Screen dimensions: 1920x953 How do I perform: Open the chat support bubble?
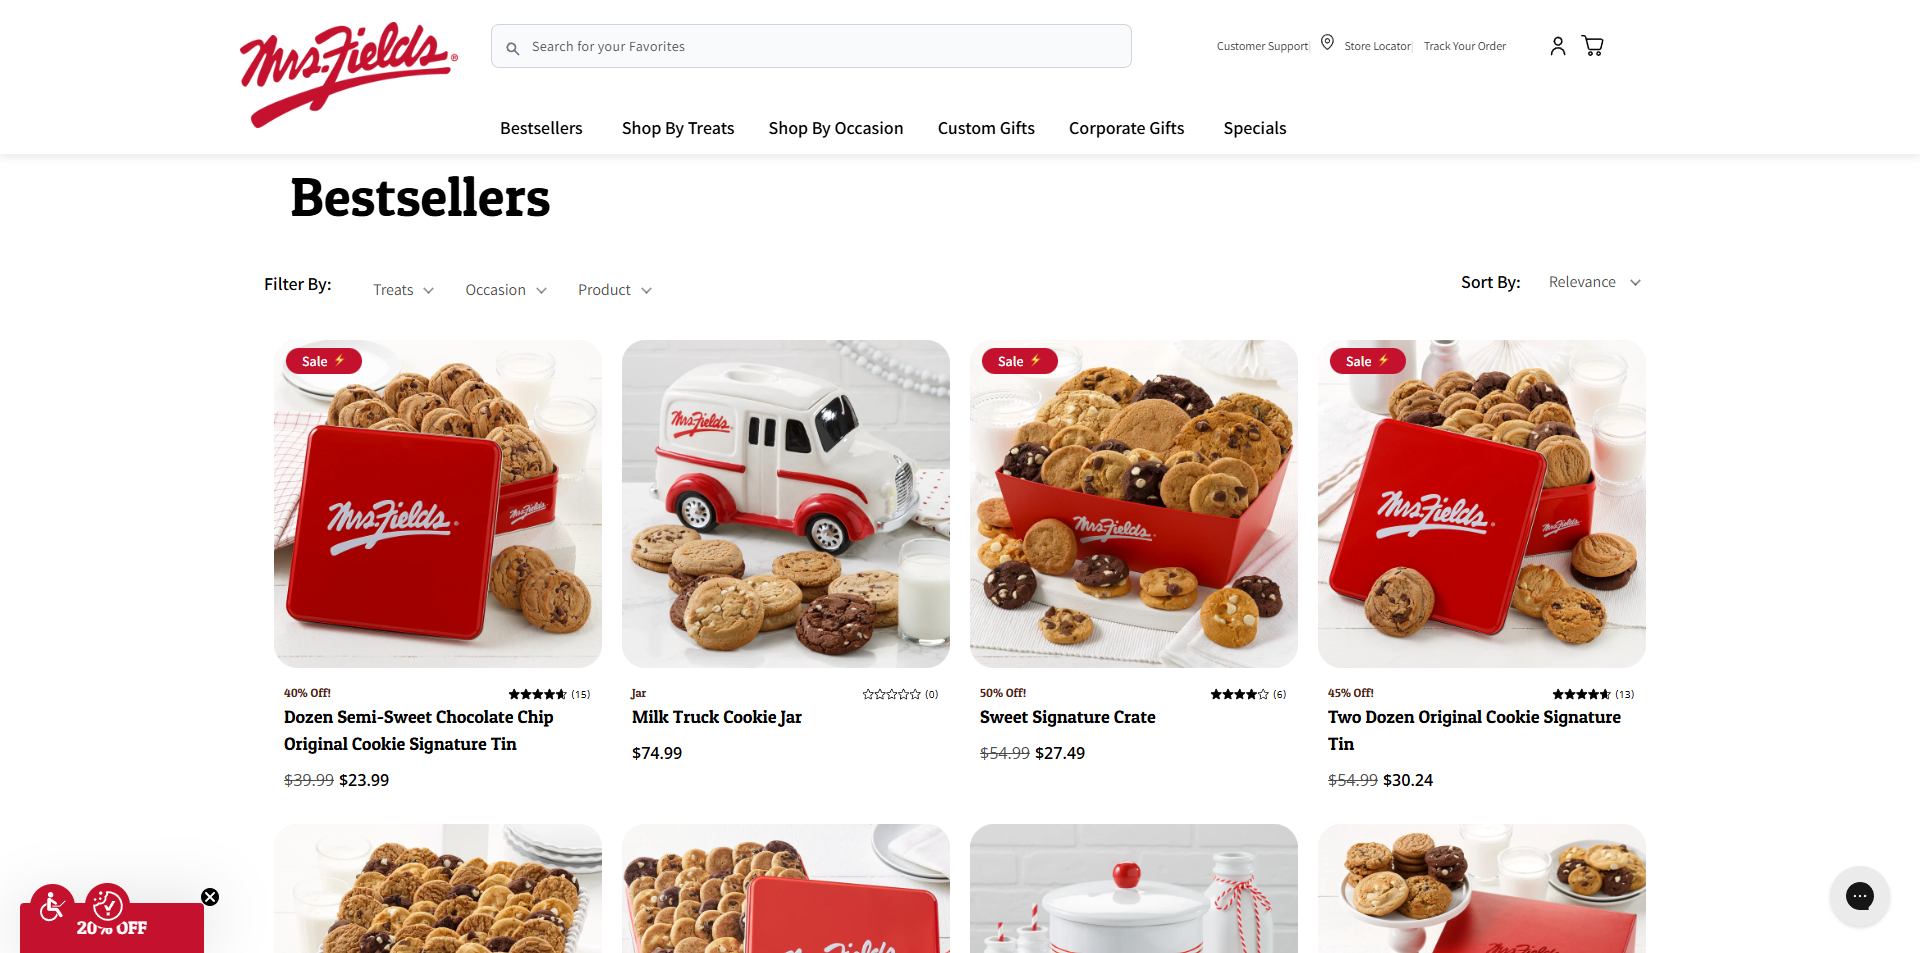[1859, 896]
